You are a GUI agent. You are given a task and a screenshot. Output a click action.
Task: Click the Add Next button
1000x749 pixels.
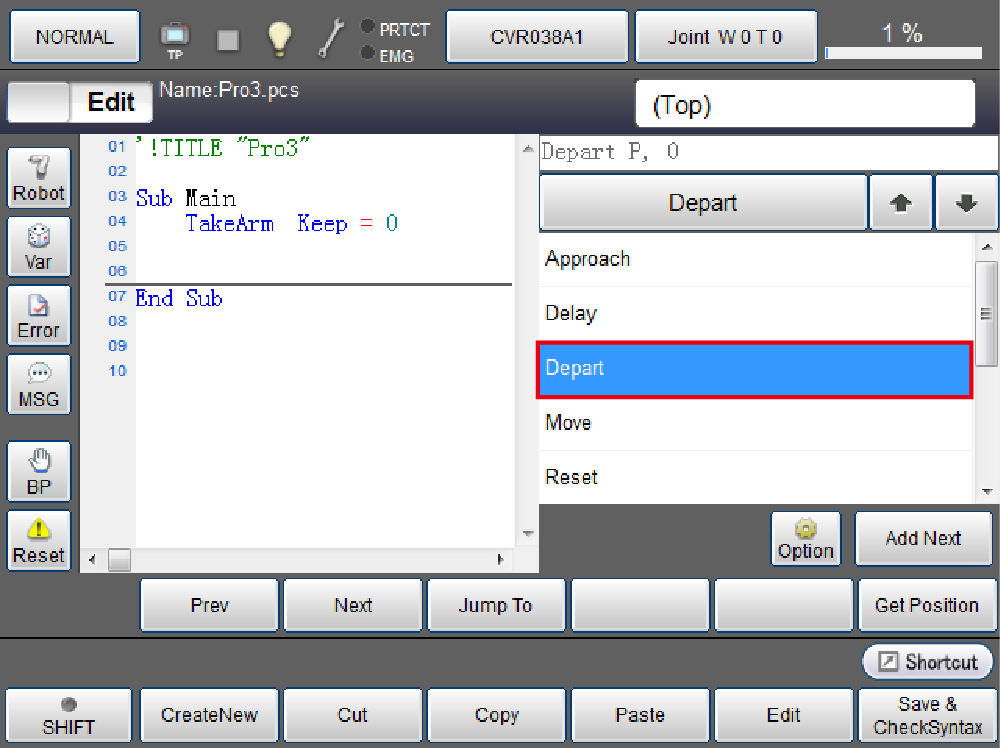923,539
